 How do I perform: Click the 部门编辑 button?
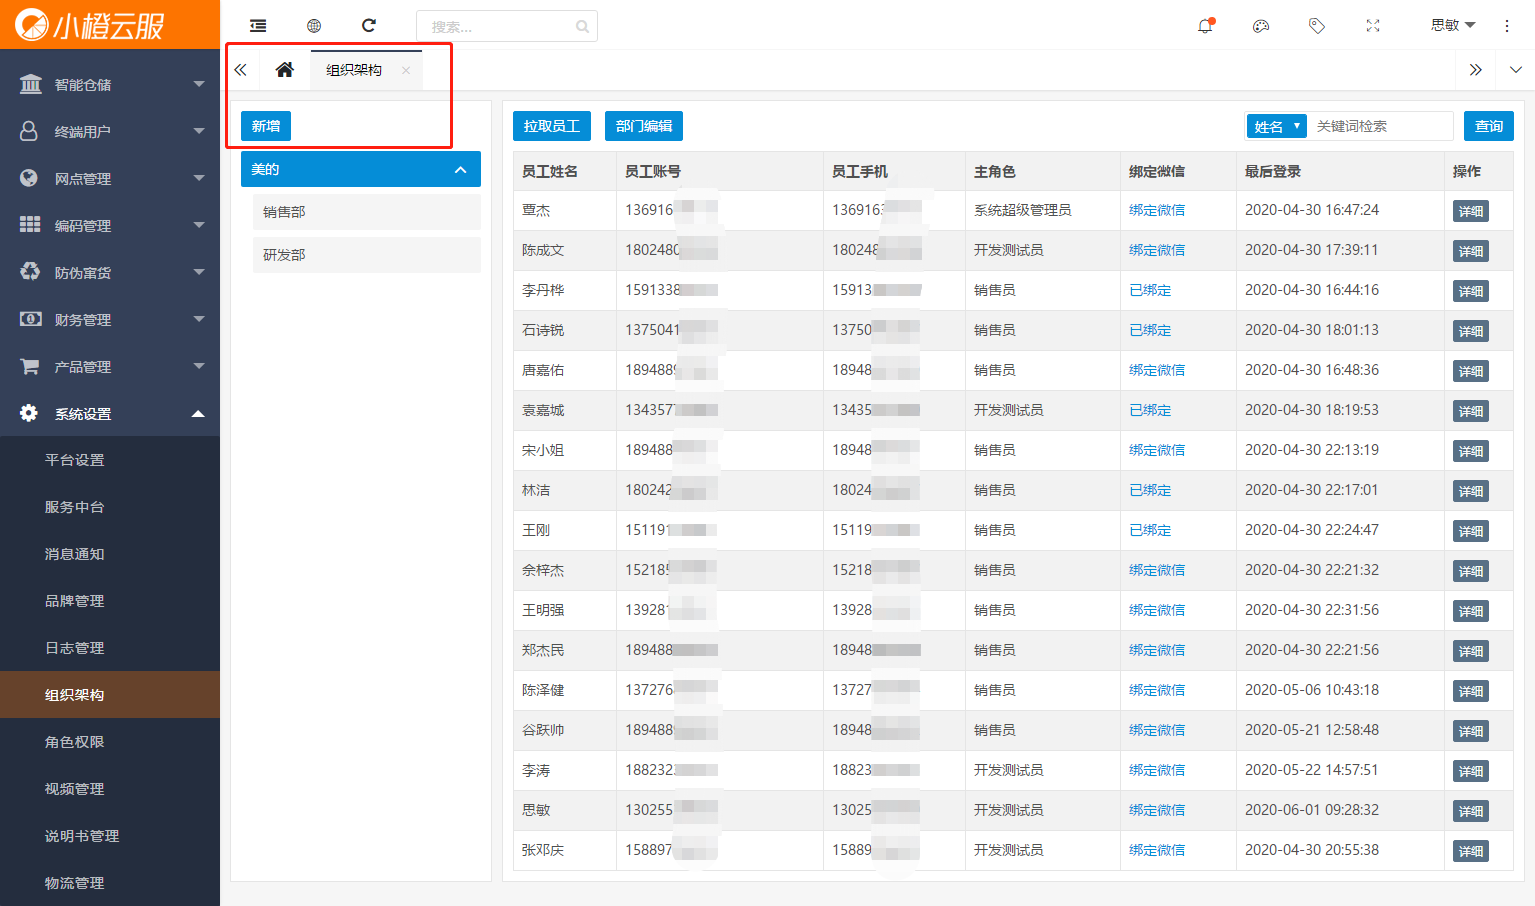[644, 126]
